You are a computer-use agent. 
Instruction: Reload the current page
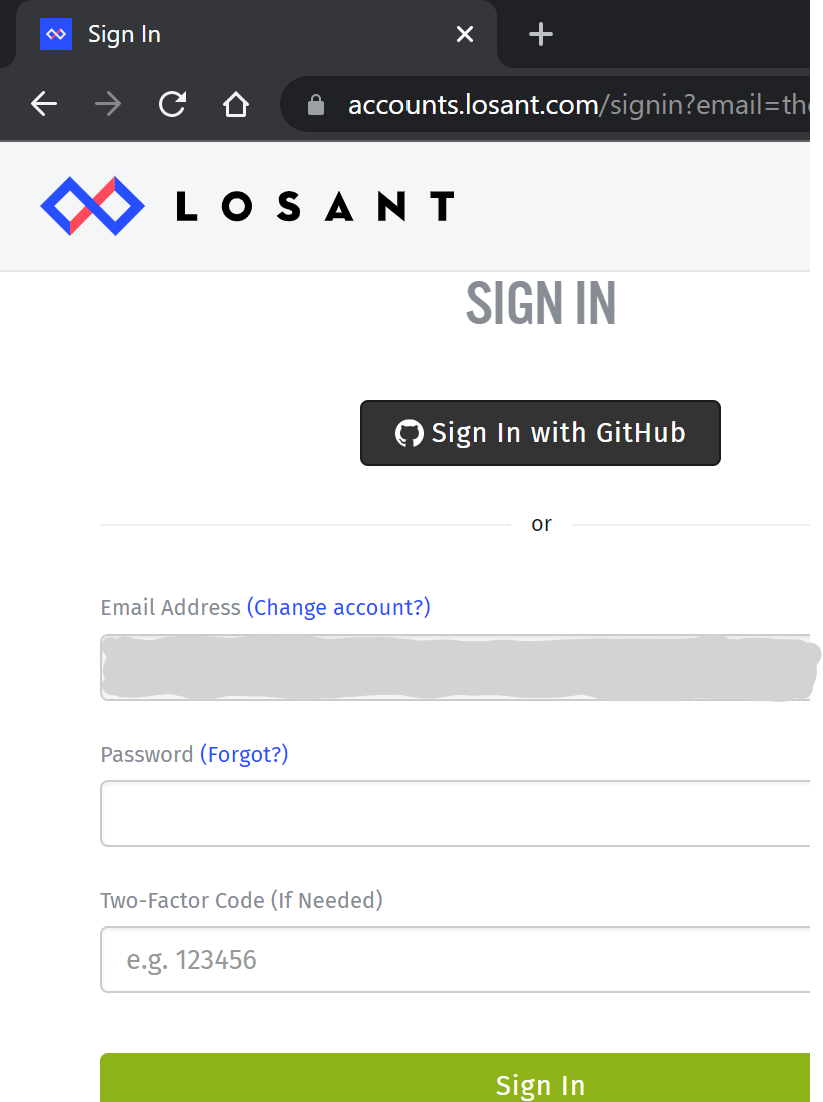pos(172,104)
